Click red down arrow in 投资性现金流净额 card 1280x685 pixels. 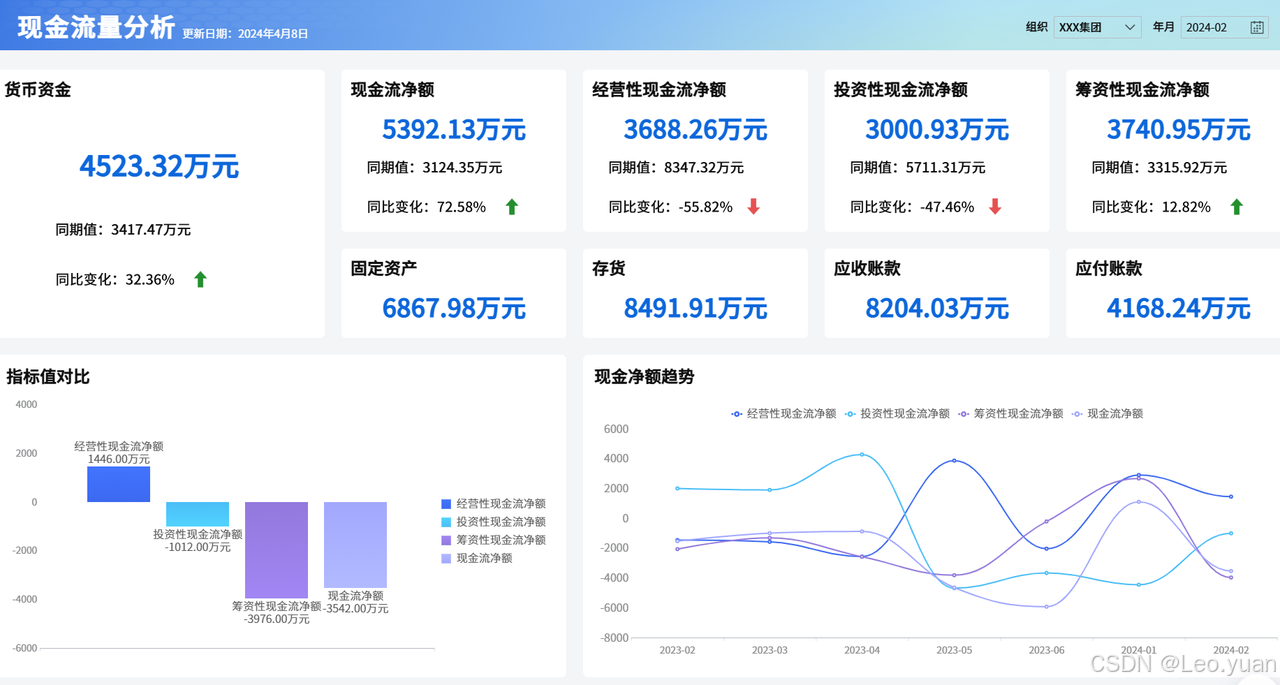(995, 207)
